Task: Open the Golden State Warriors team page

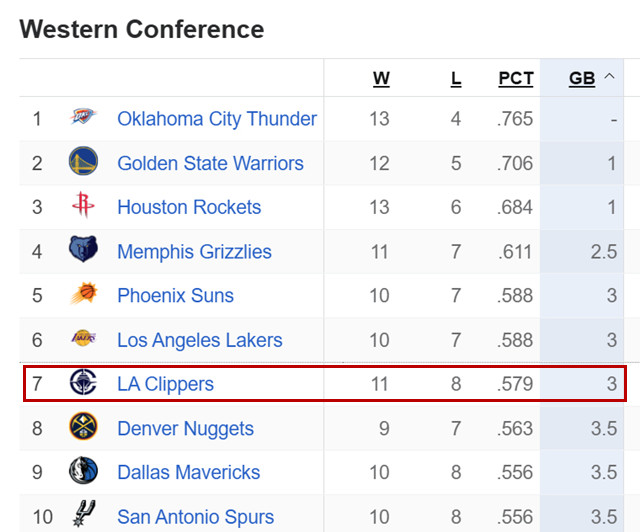Action: pyautogui.click(x=210, y=163)
